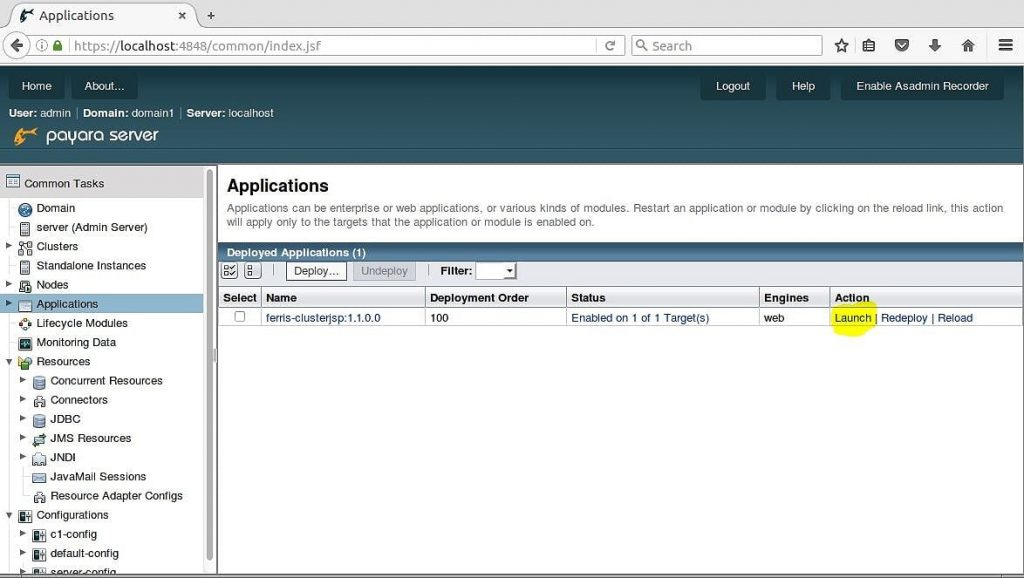Expand the Clusters tree node

click(8, 246)
